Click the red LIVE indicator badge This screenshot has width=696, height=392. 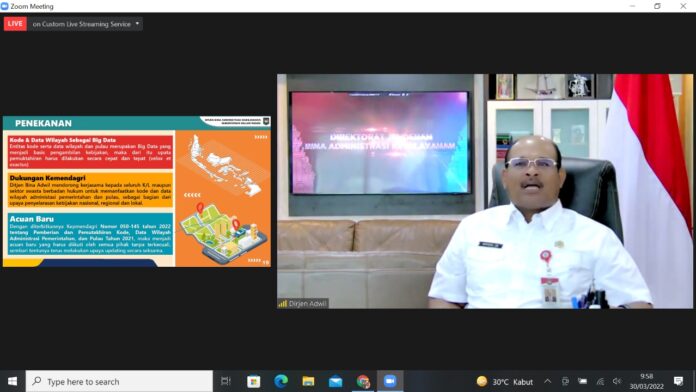point(15,24)
